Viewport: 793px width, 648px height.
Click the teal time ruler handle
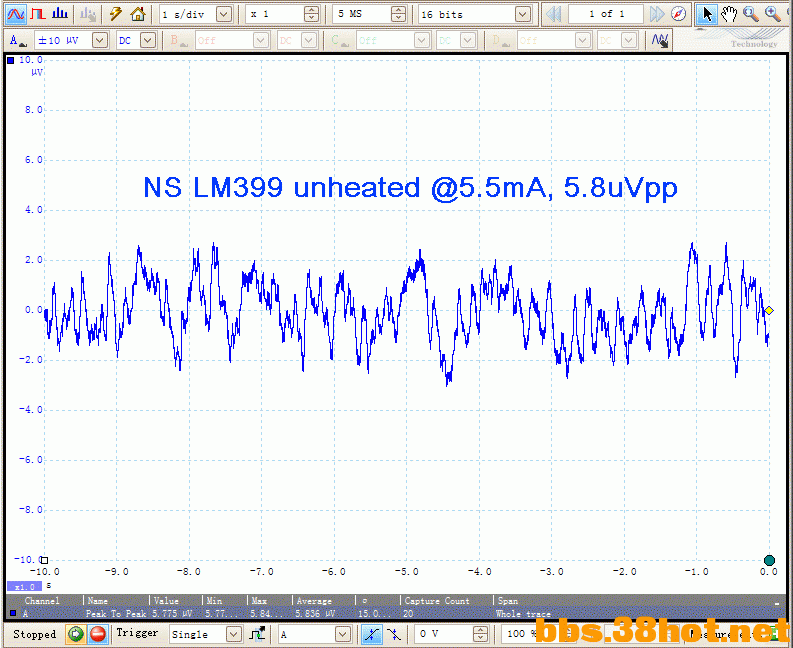pyautogui.click(x=769, y=560)
